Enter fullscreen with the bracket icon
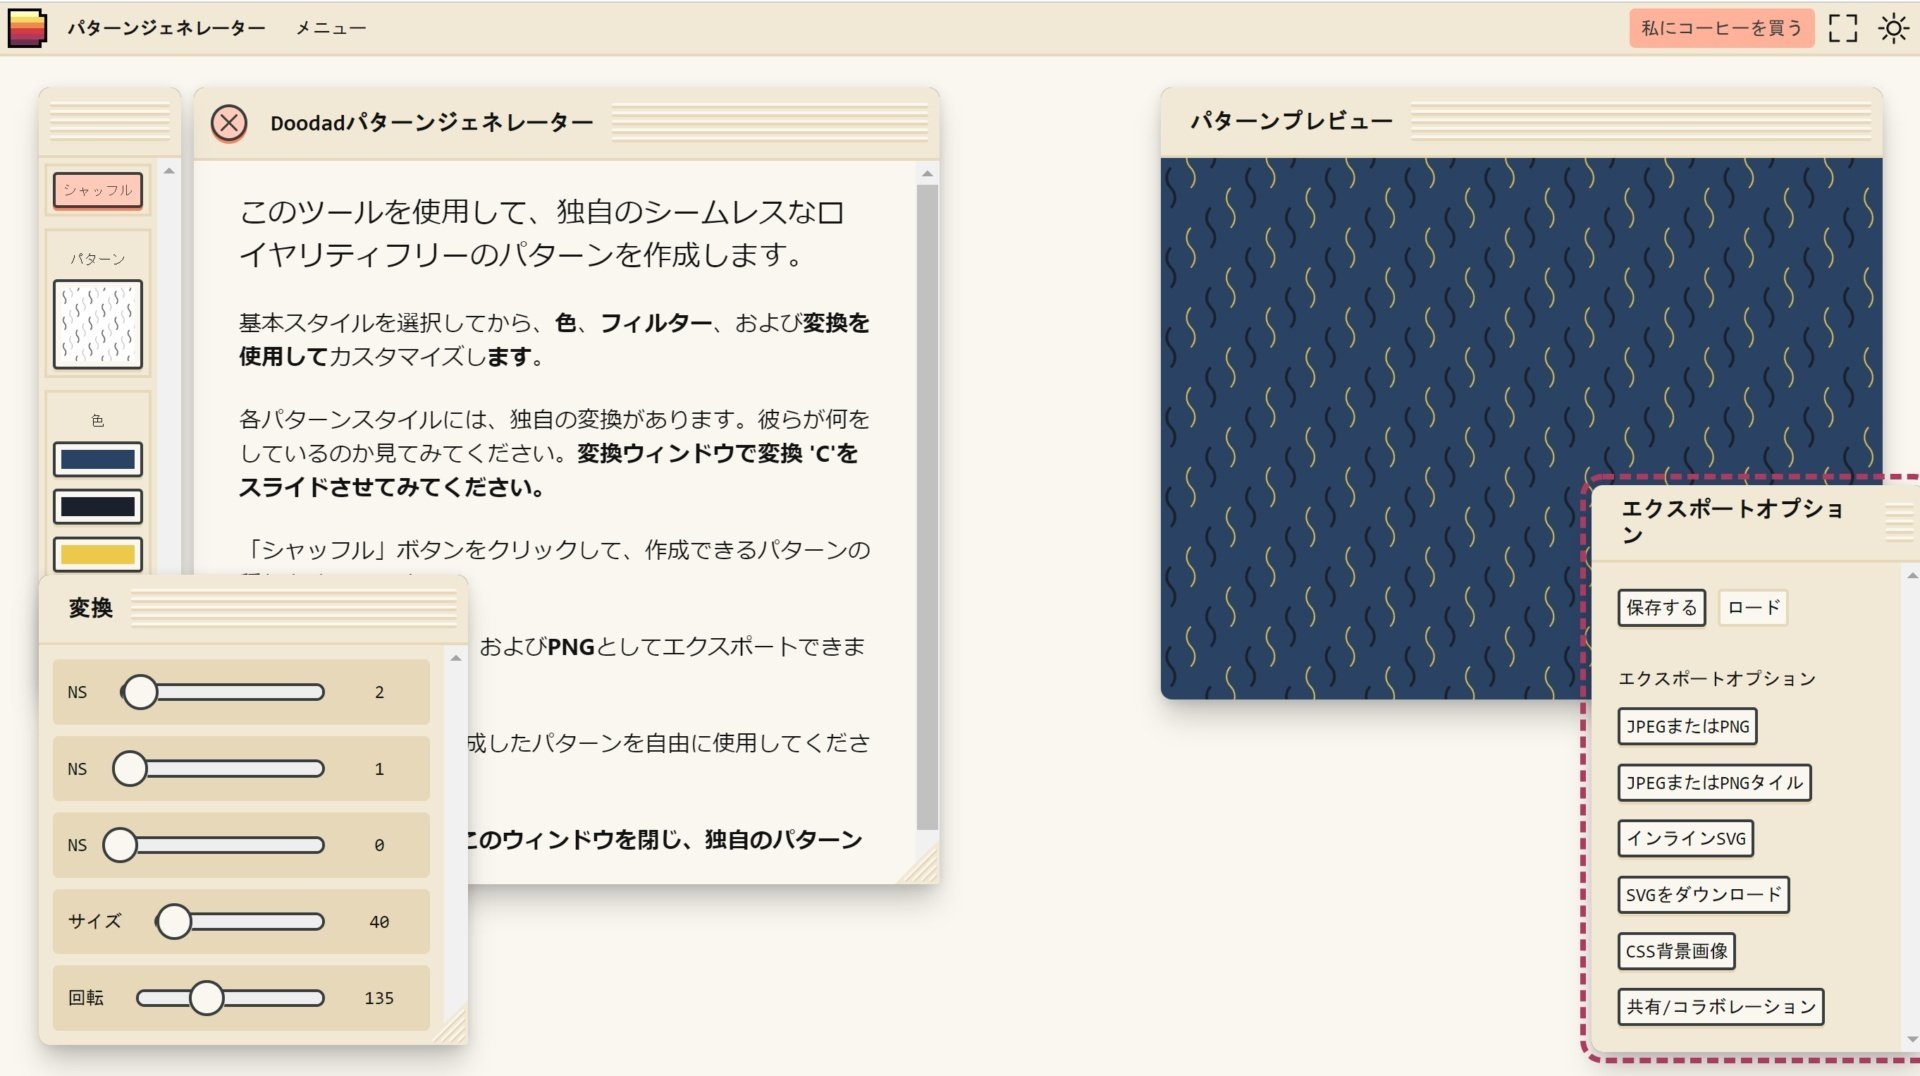The width and height of the screenshot is (1920, 1076). coord(1845,29)
